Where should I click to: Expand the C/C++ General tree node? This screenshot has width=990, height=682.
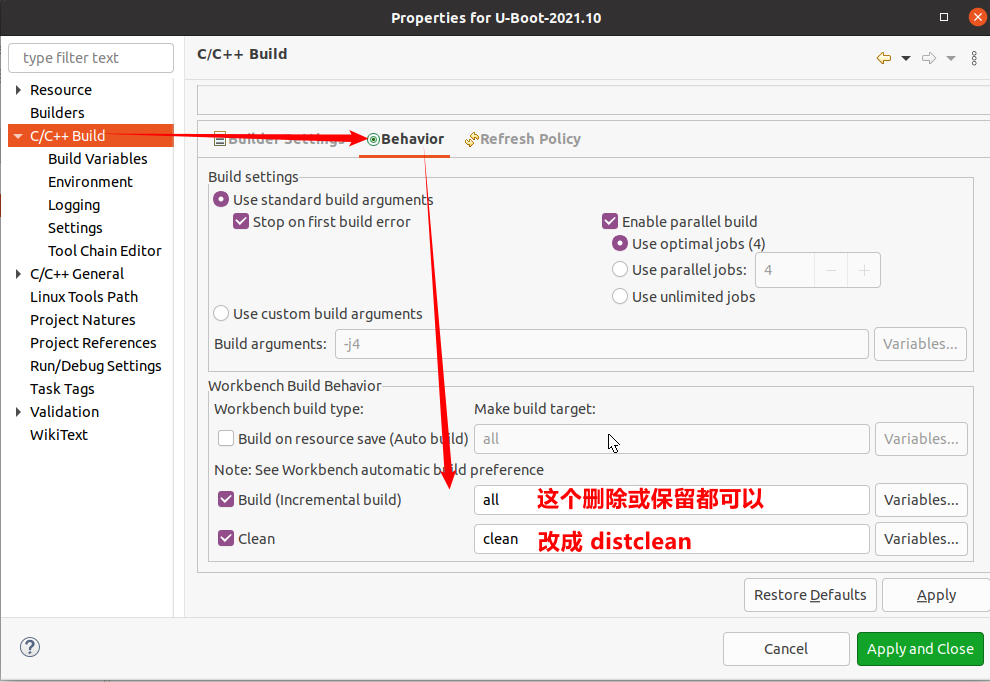(x=18, y=274)
